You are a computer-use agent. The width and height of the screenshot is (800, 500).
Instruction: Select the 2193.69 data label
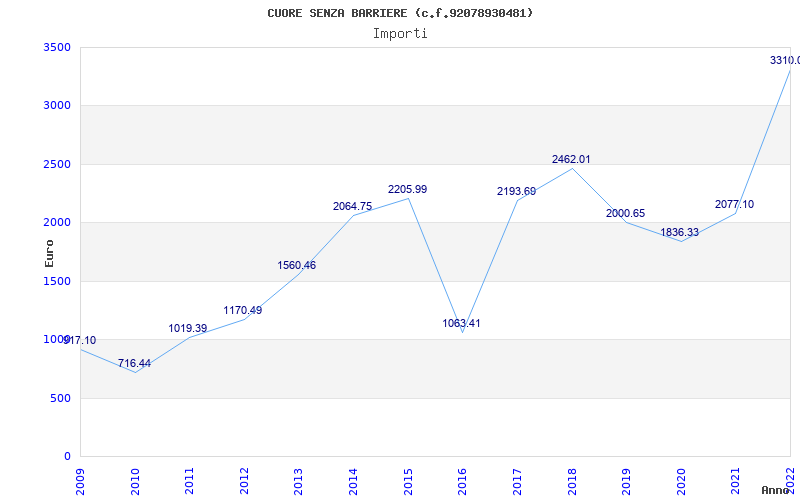pyautogui.click(x=516, y=191)
